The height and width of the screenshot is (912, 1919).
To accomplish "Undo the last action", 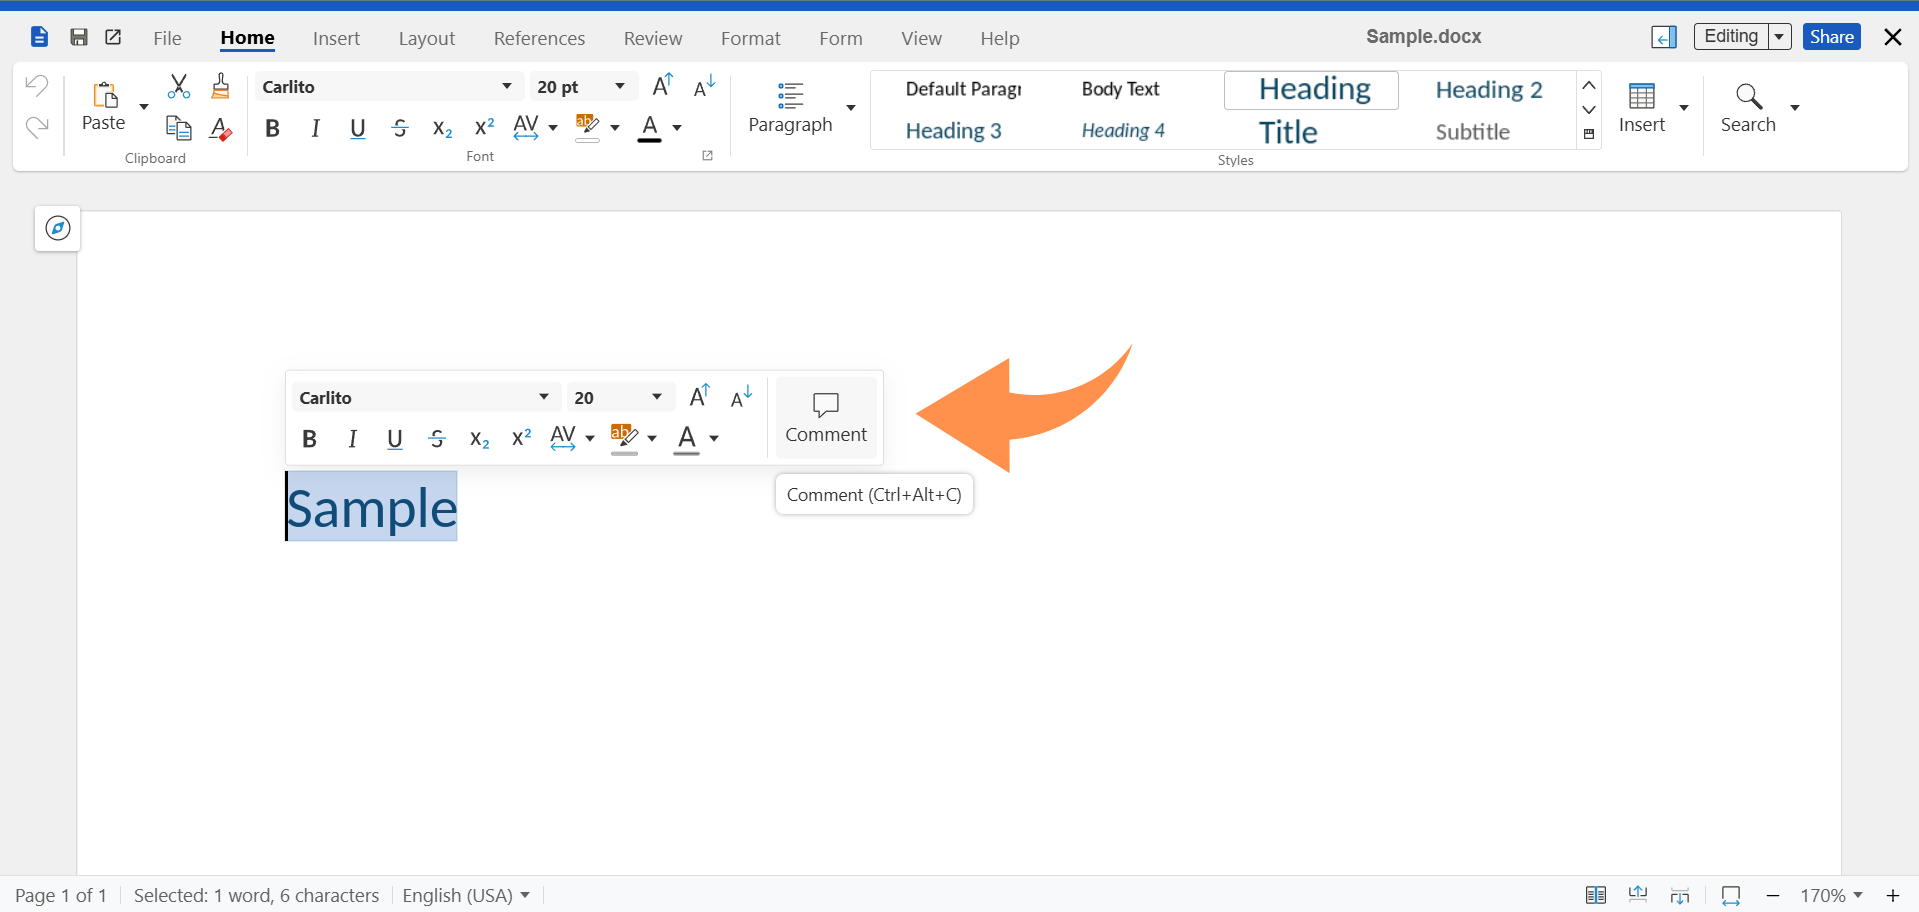I will pyautogui.click(x=36, y=86).
